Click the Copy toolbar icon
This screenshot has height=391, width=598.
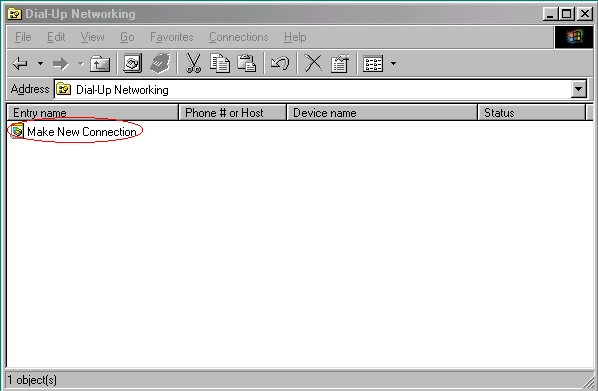220,63
